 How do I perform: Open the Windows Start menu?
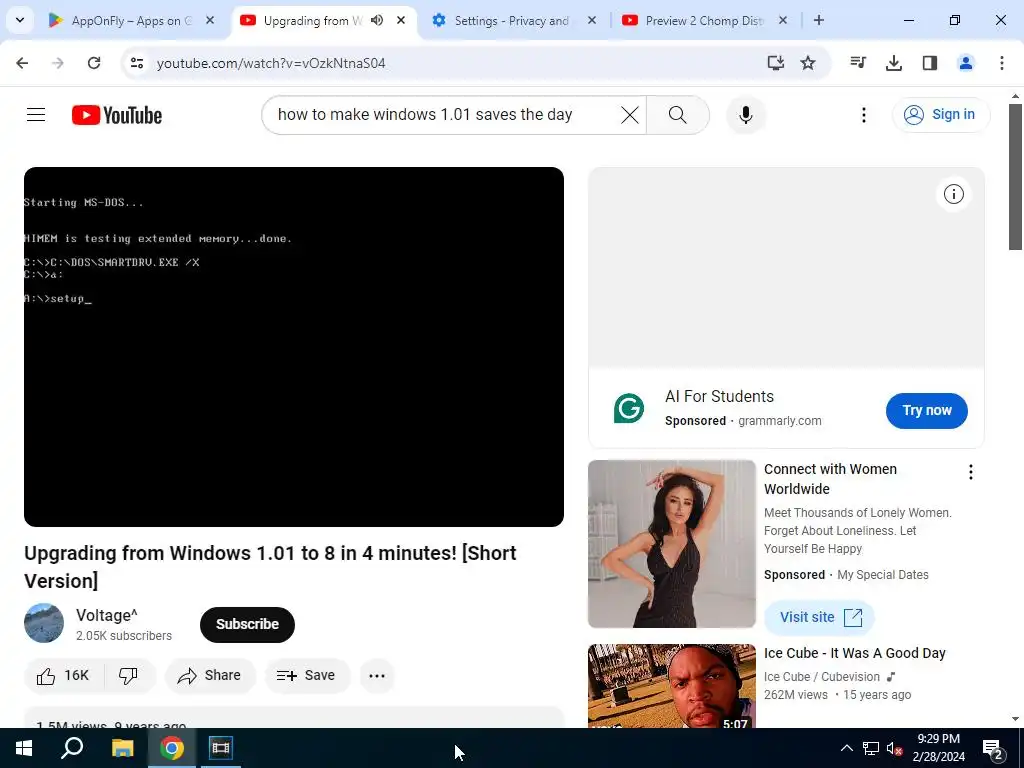point(24,748)
